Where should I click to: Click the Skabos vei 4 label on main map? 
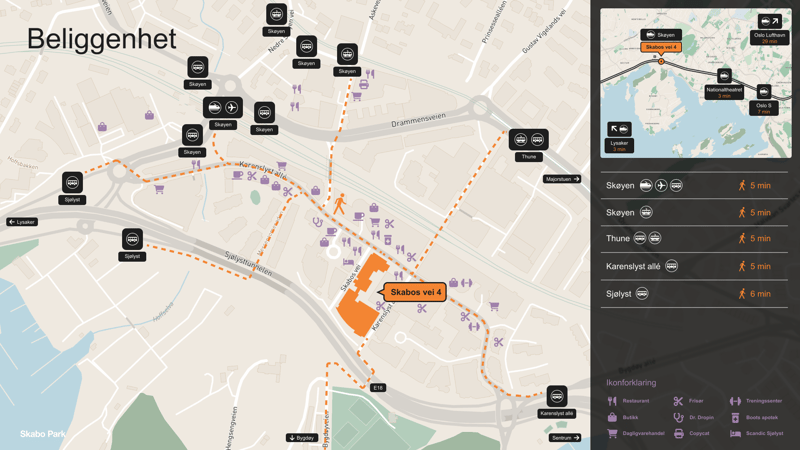415,292
